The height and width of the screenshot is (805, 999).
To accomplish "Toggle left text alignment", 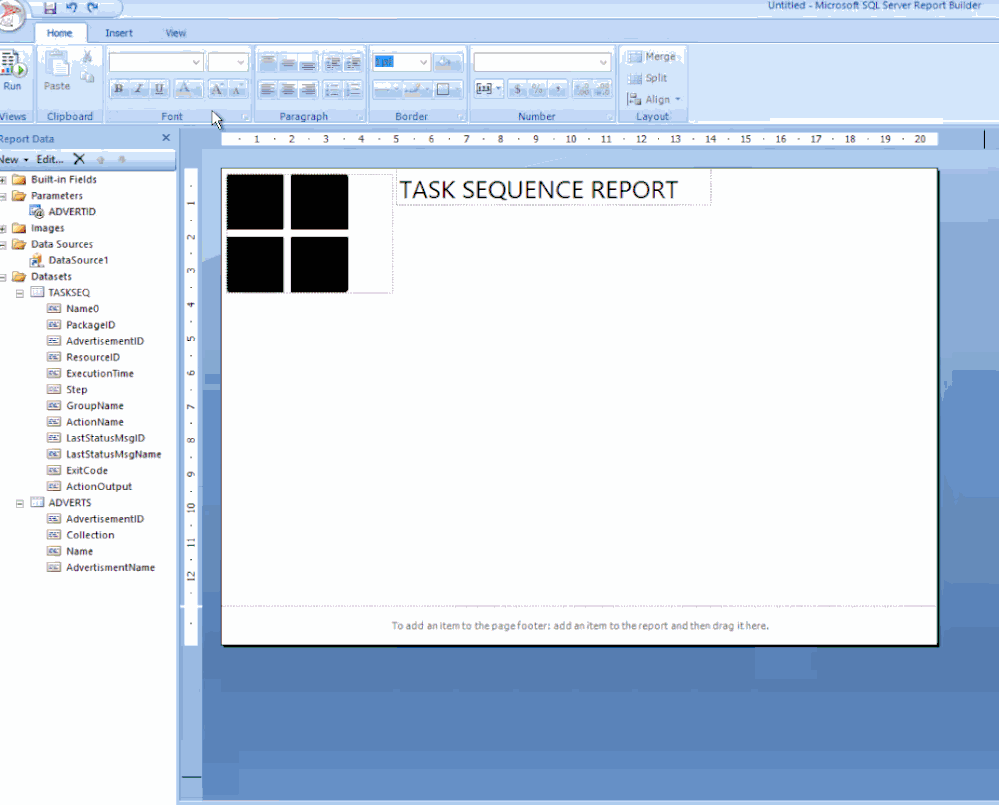I will 268,89.
